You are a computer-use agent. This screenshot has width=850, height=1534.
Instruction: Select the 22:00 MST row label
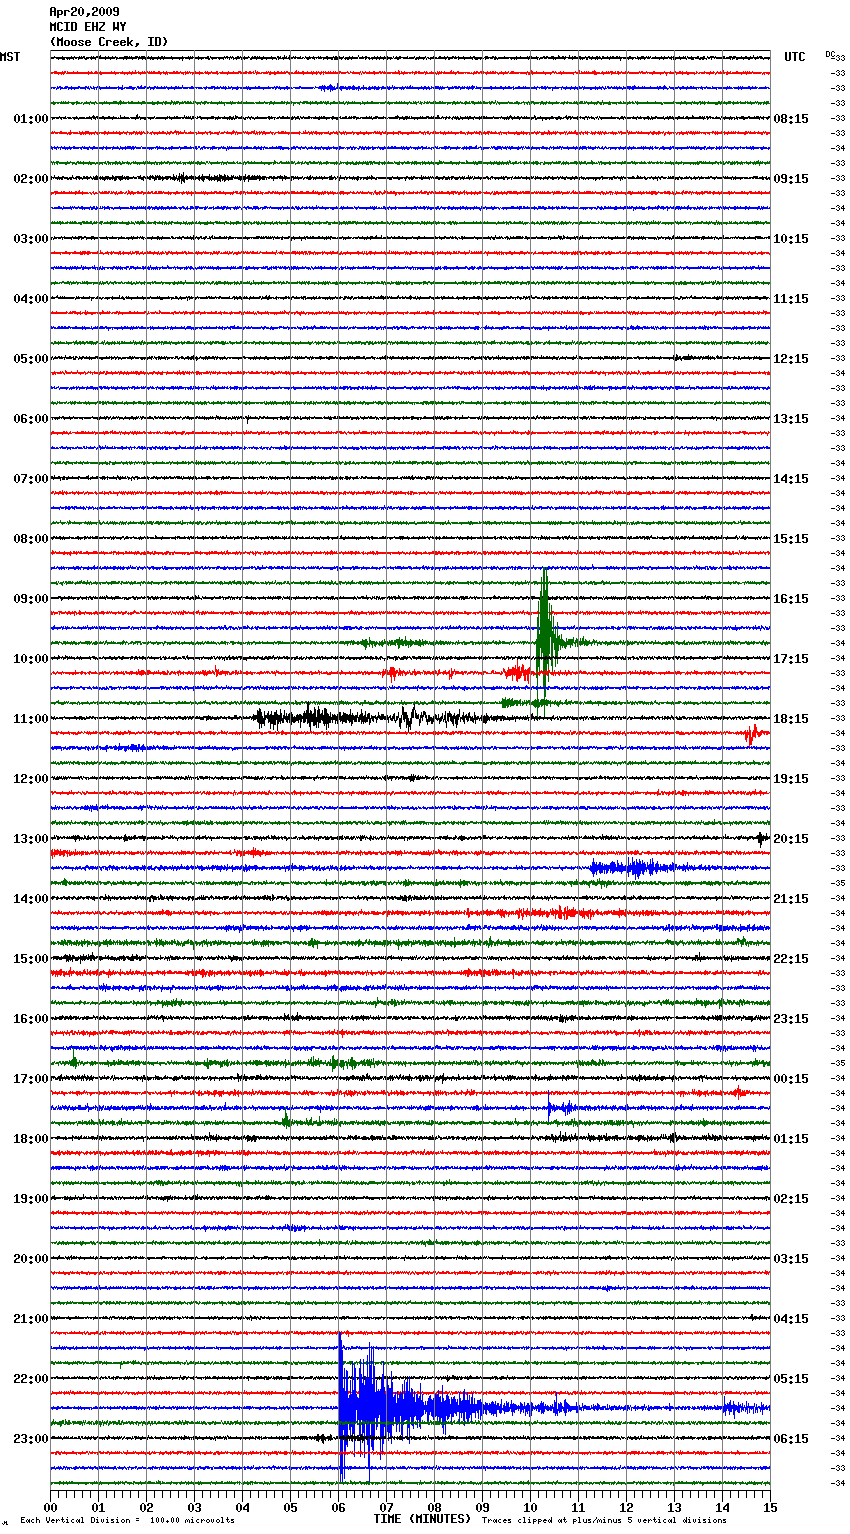pyautogui.click(x=31, y=1379)
